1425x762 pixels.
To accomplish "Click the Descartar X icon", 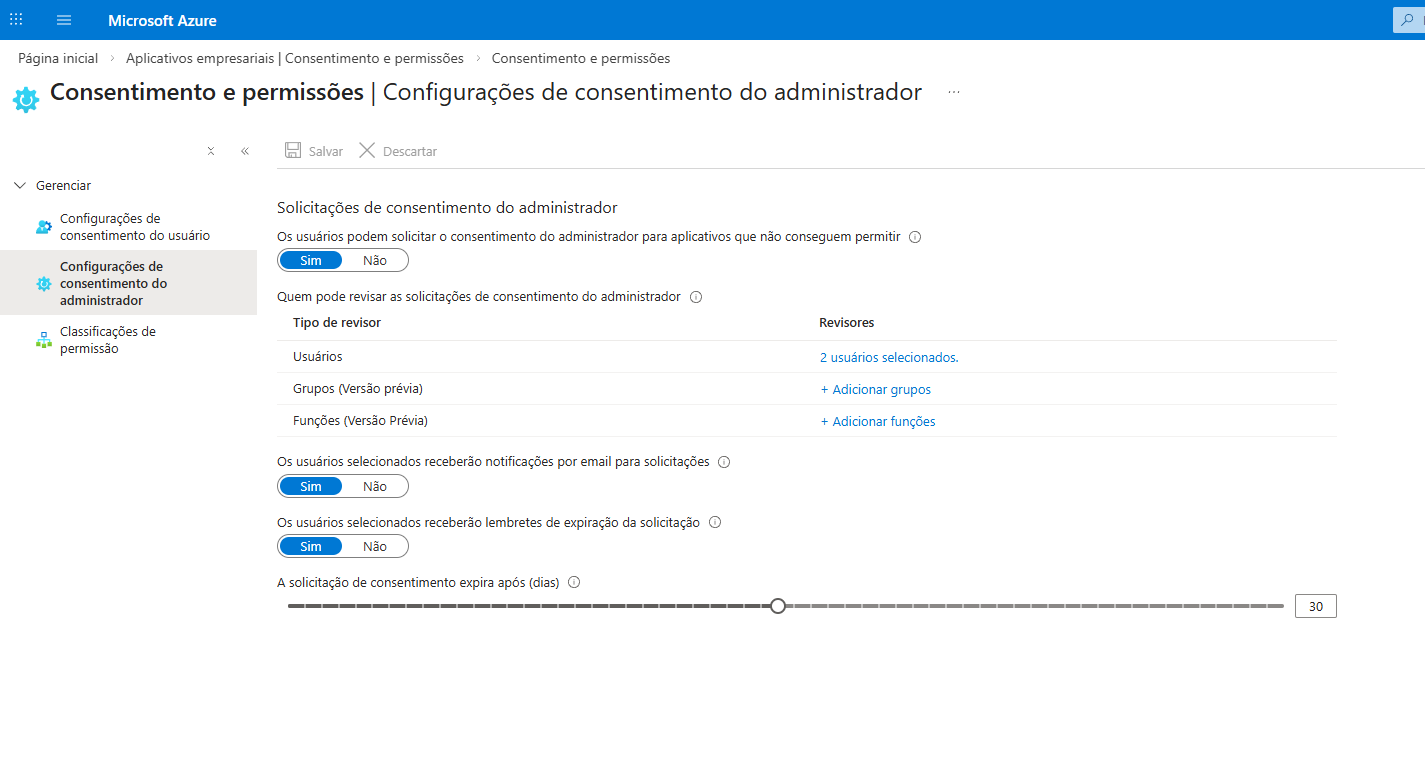I will tap(366, 150).
